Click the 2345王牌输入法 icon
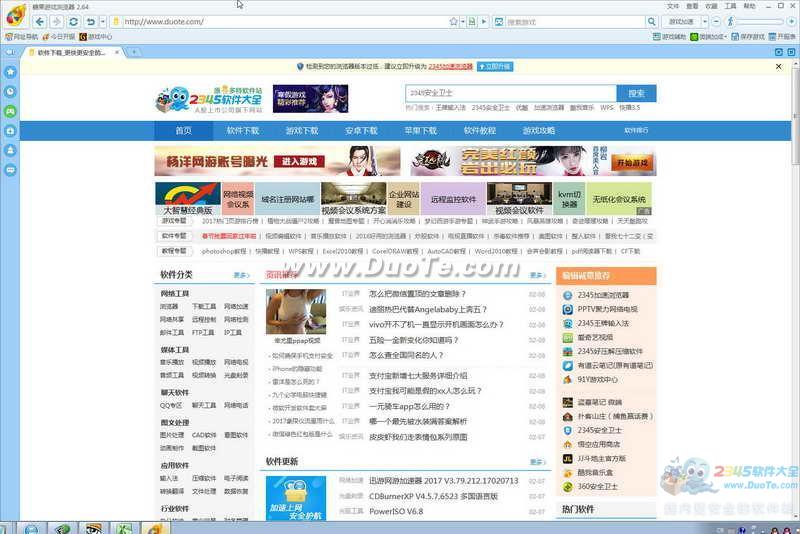800x534 pixels. [567, 323]
